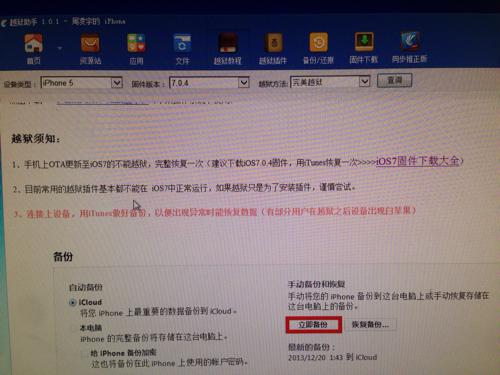Open the 越狱方法 dropdown showing 完美越狱

click(x=330, y=82)
